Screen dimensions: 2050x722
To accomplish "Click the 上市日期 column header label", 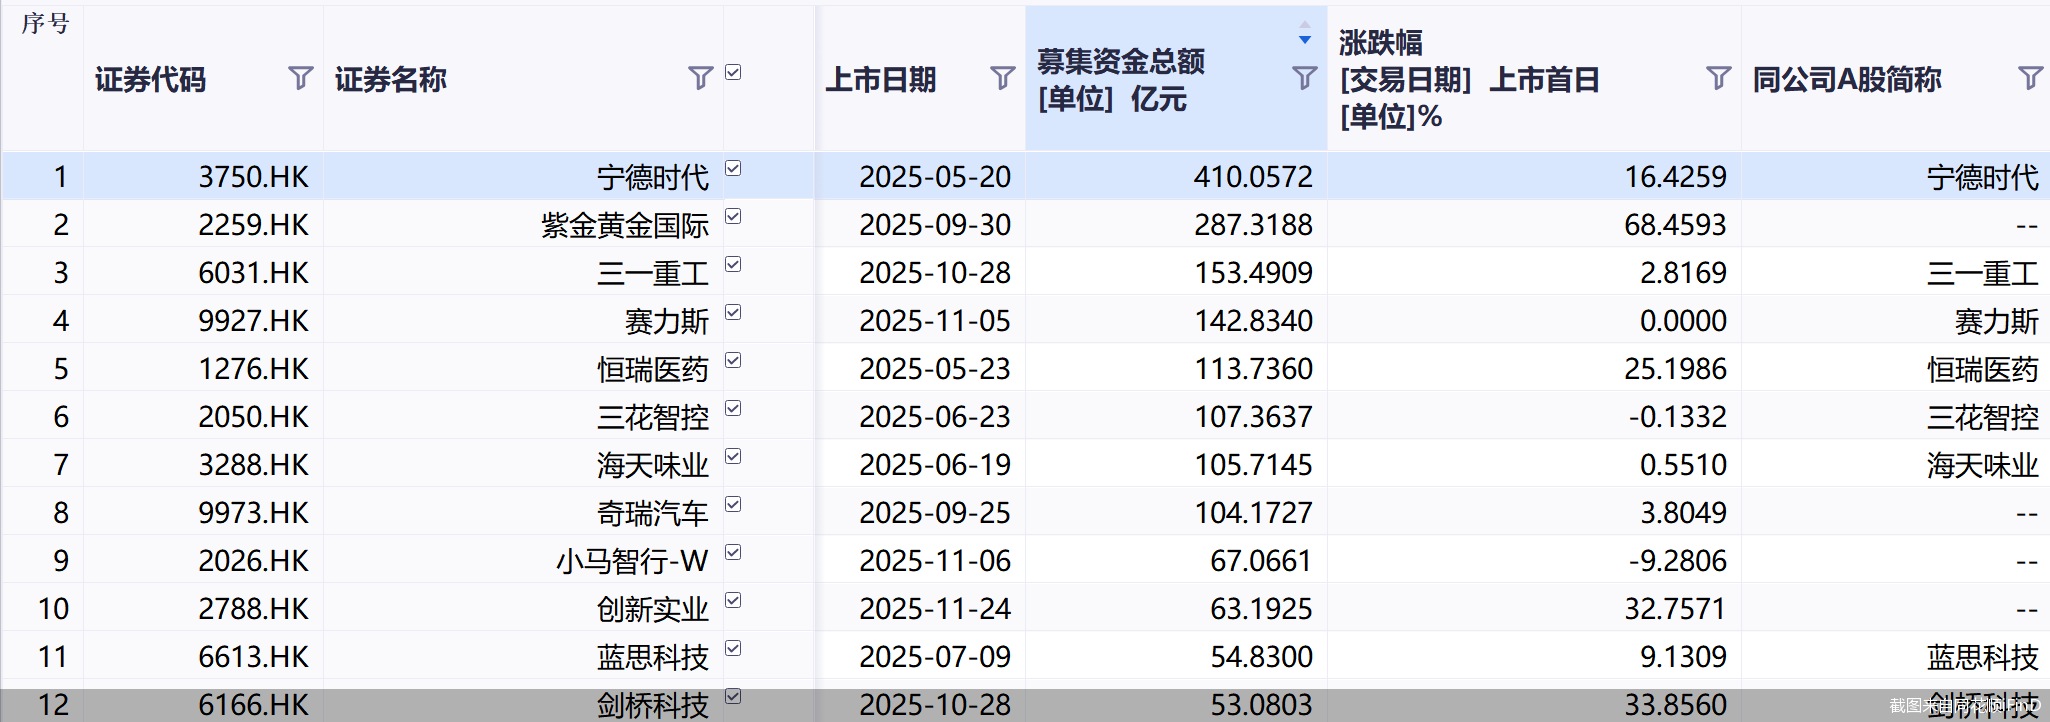I will (880, 79).
